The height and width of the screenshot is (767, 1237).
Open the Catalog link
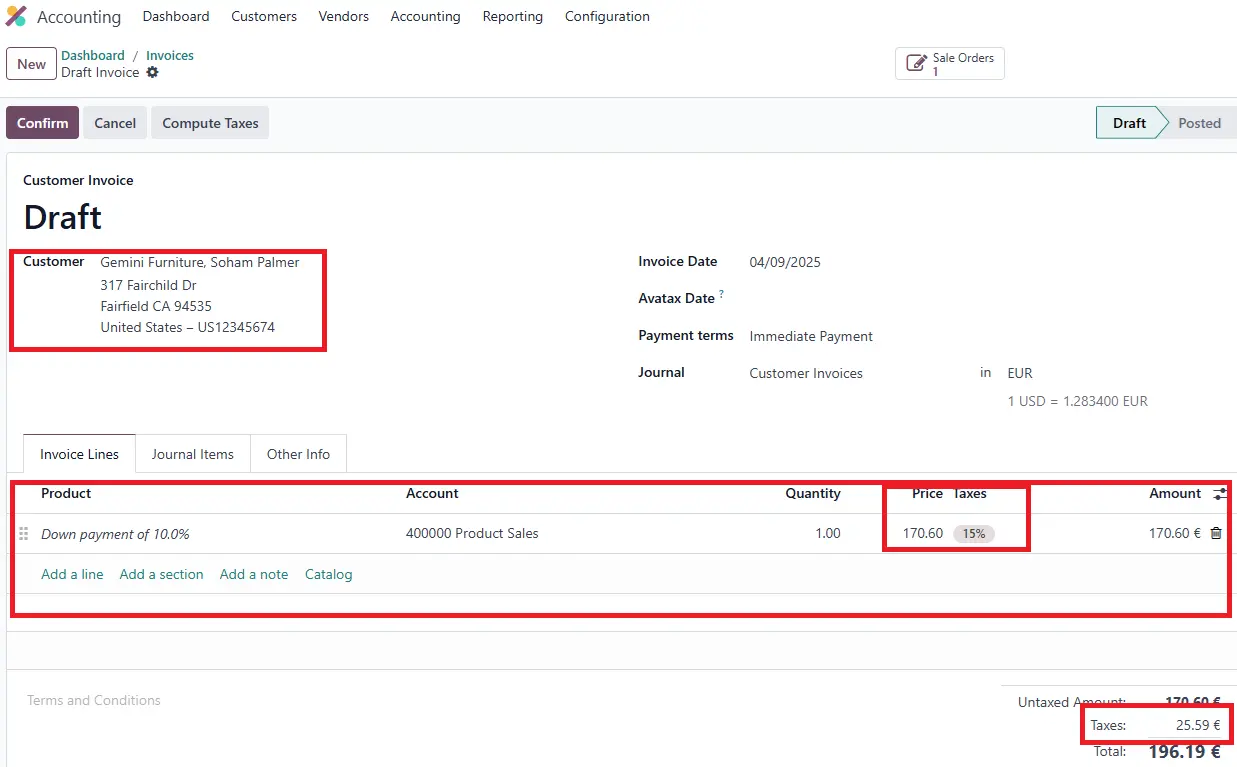328,574
